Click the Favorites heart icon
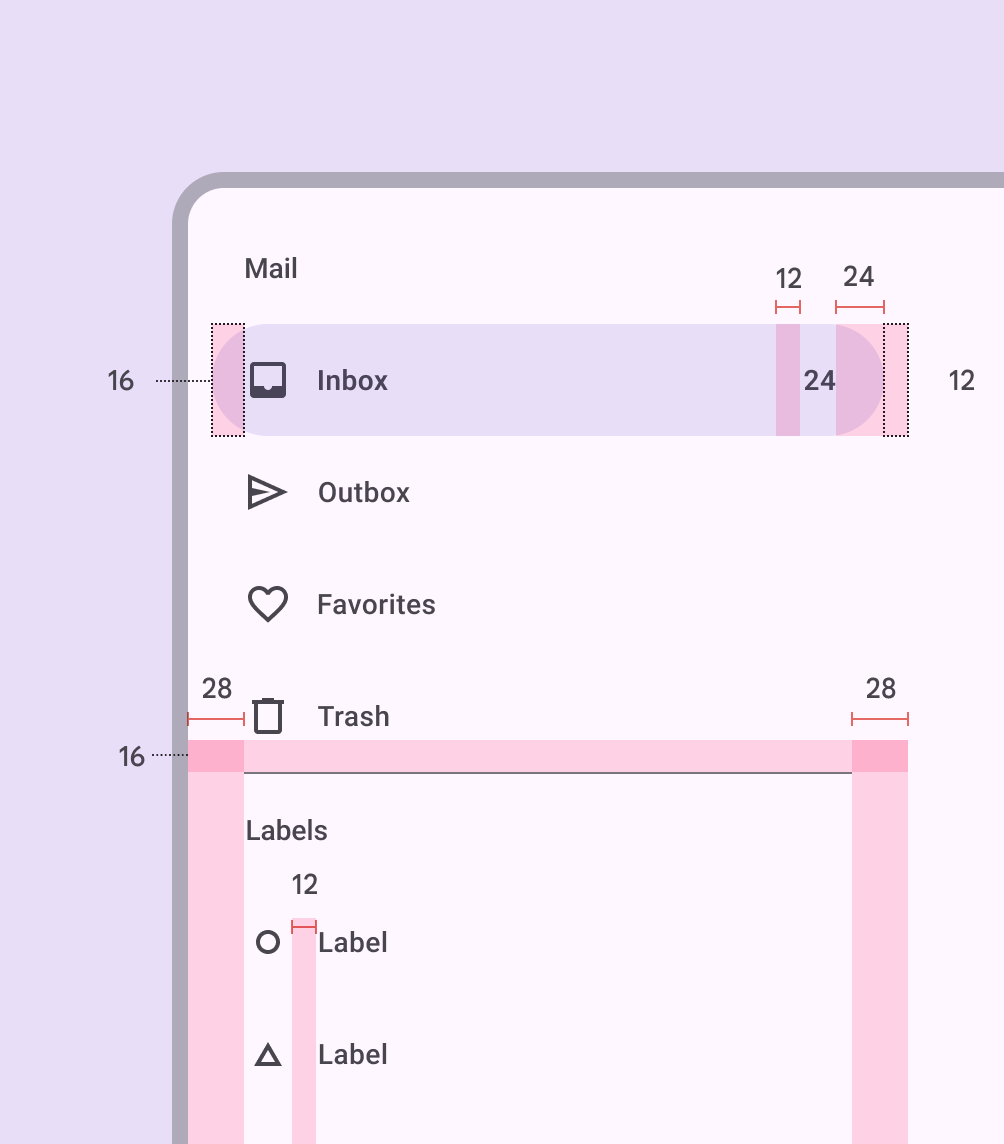 click(268, 604)
